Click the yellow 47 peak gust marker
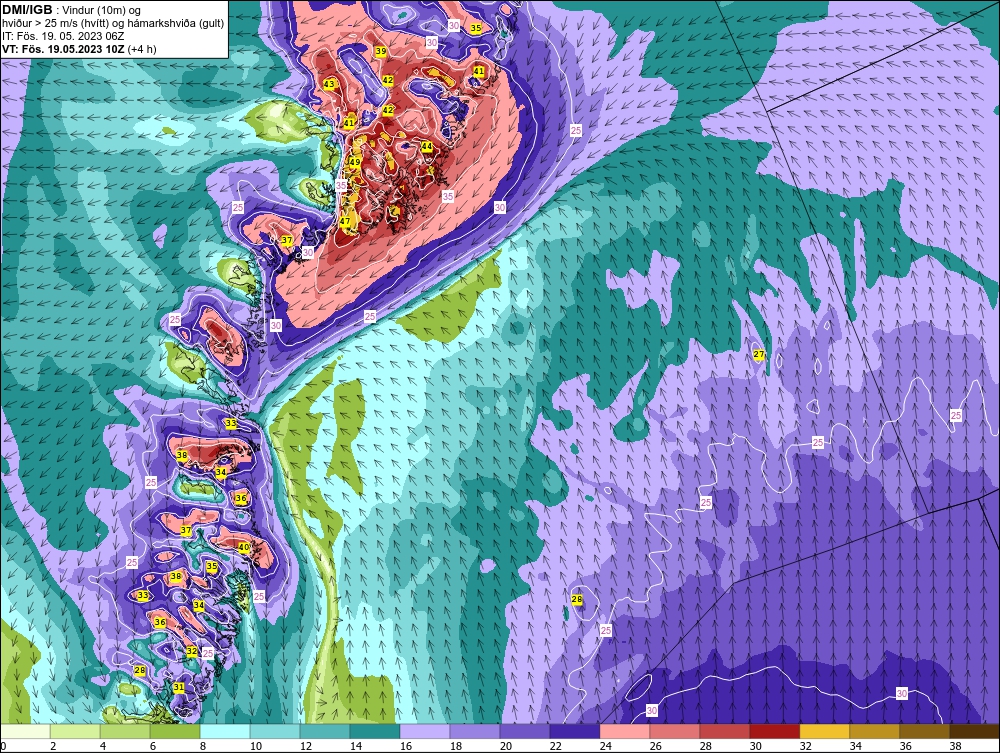The image size is (1000, 753). coord(345,221)
